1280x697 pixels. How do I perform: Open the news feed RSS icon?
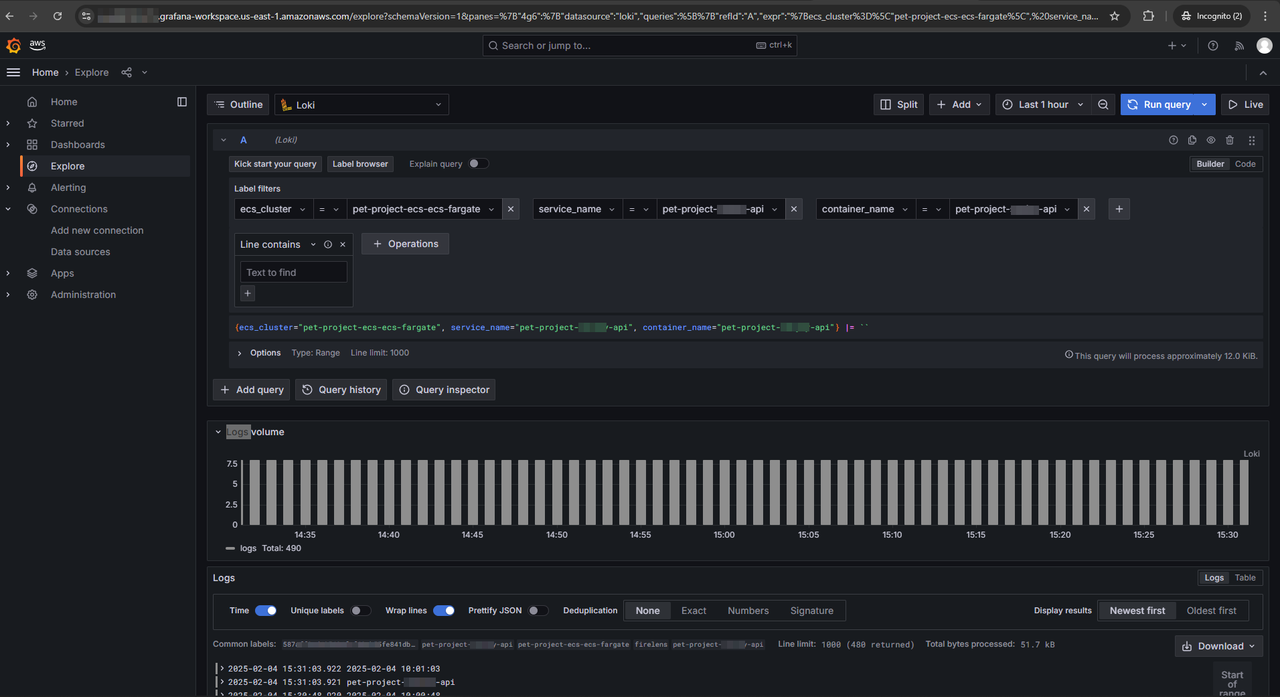[x=1239, y=46]
